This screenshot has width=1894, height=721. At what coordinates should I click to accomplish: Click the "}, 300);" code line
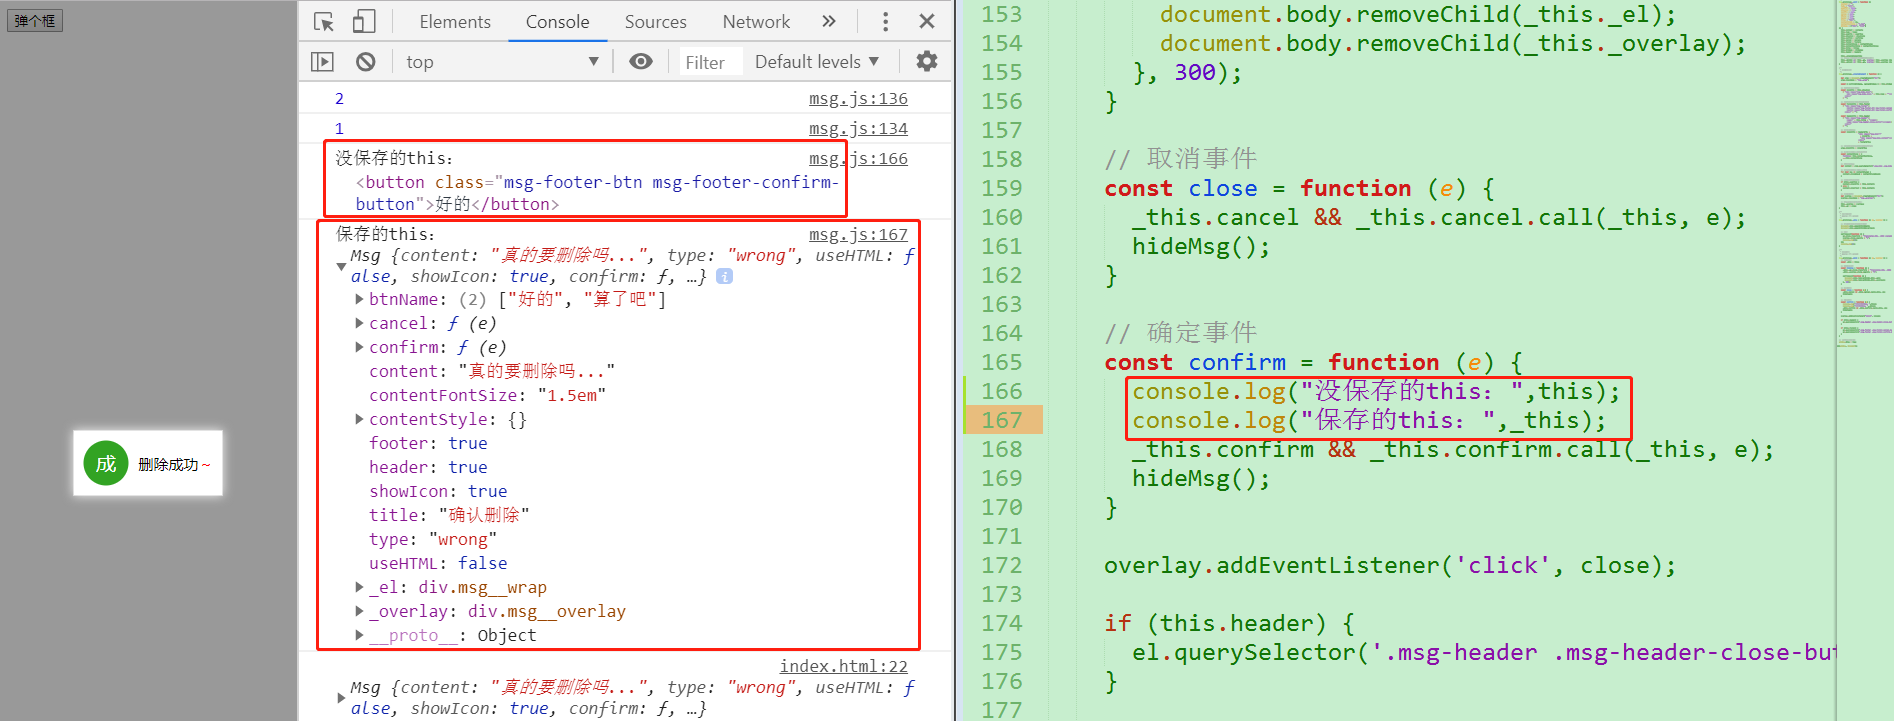click(1187, 72)
